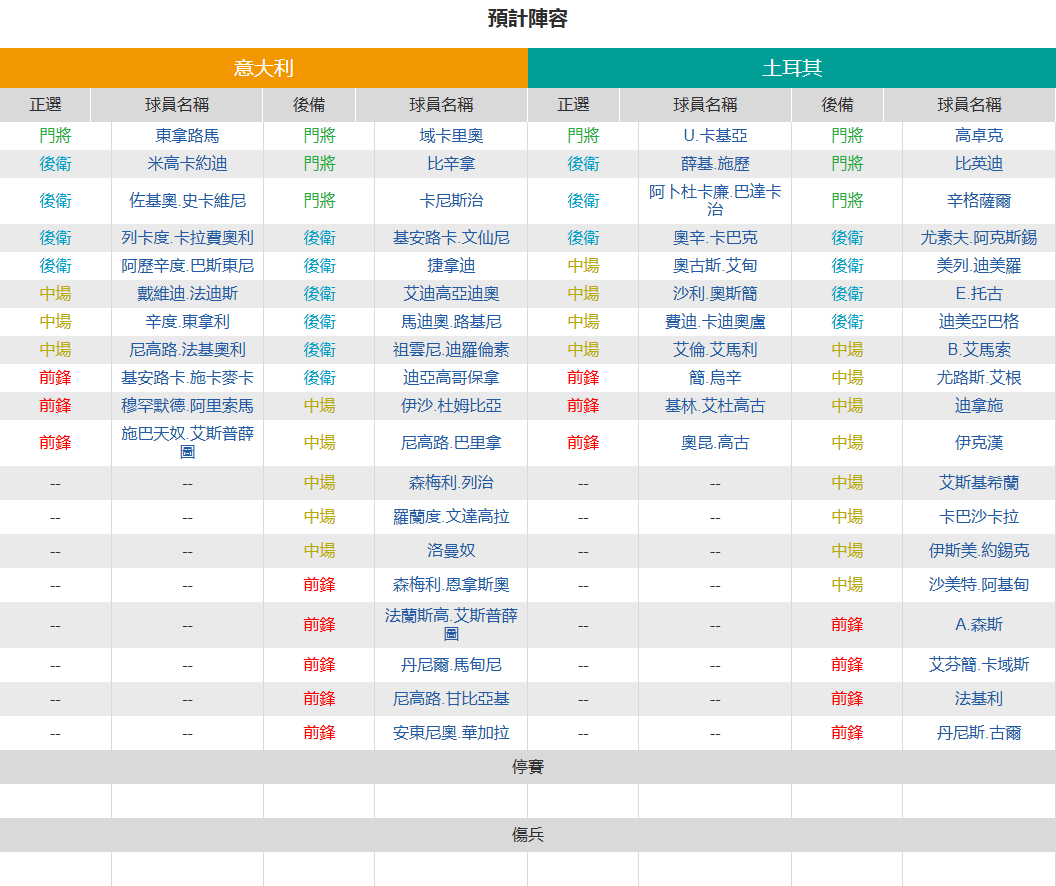
Task: Open the 停賽 section header
Action: [x=528, y=767]
